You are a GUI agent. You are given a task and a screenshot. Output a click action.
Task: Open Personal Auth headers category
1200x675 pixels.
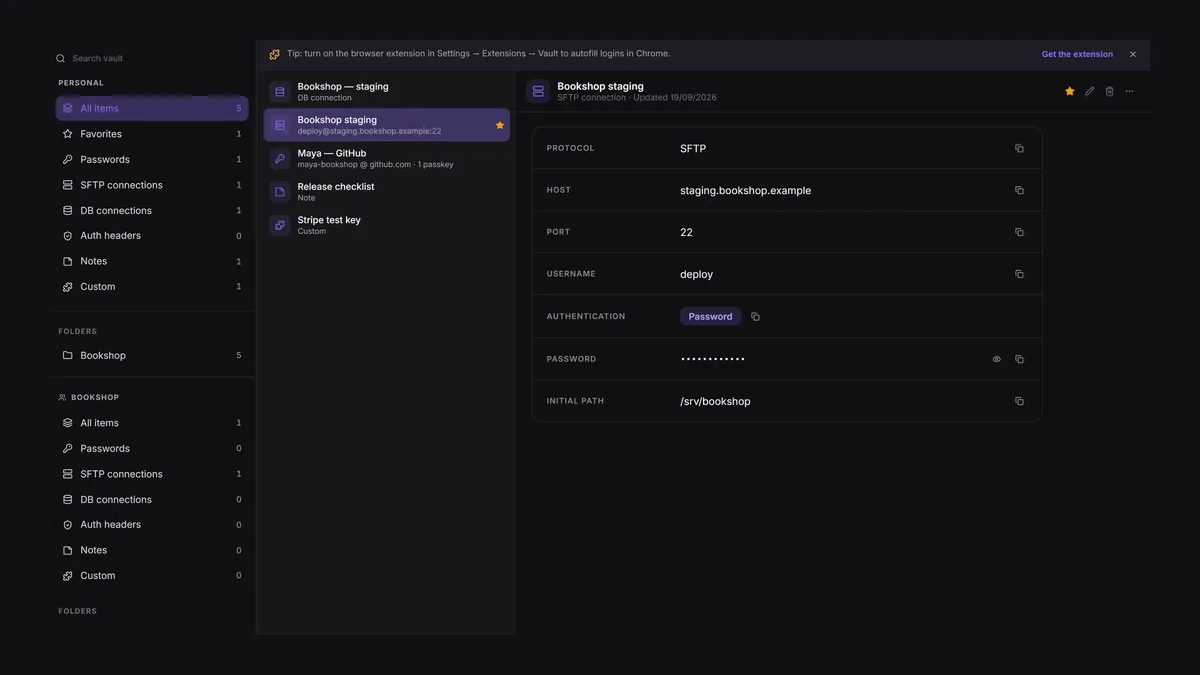click(152, 236)
